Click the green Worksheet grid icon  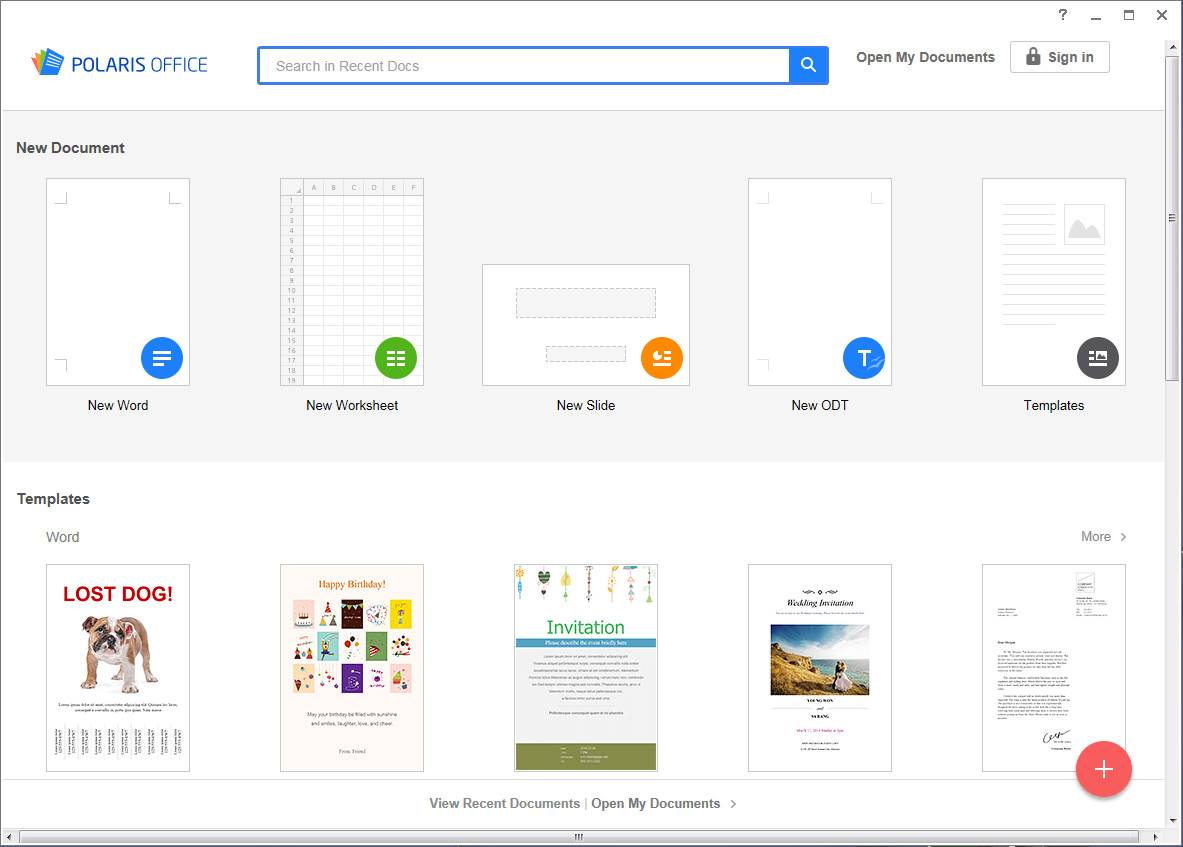[x=395, y=358]
